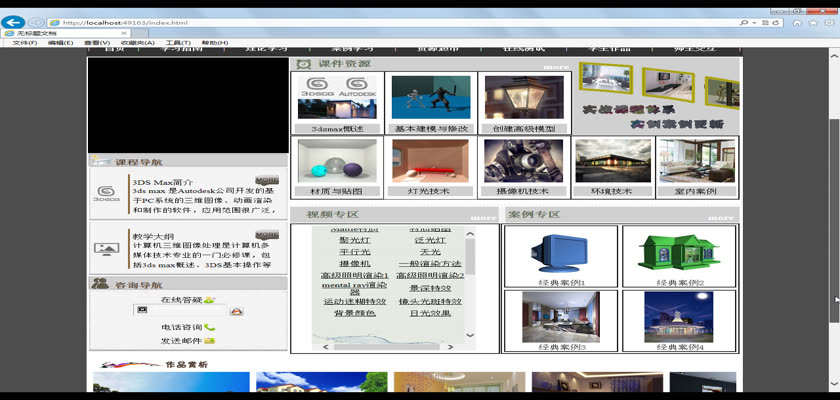This screenshot has width=840, height=400.
Task: Click the QQ penguin icon button
Action: [236, 311]
